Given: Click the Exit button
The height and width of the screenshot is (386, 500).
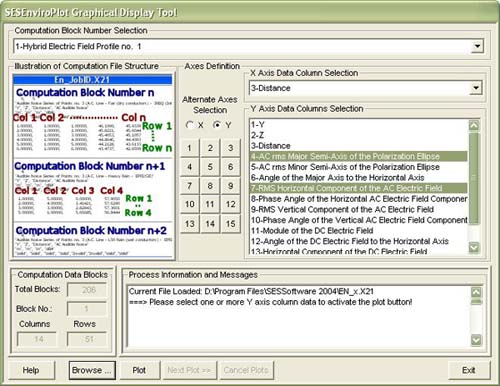Looking at the screenshot, I should tap(468, 370).
